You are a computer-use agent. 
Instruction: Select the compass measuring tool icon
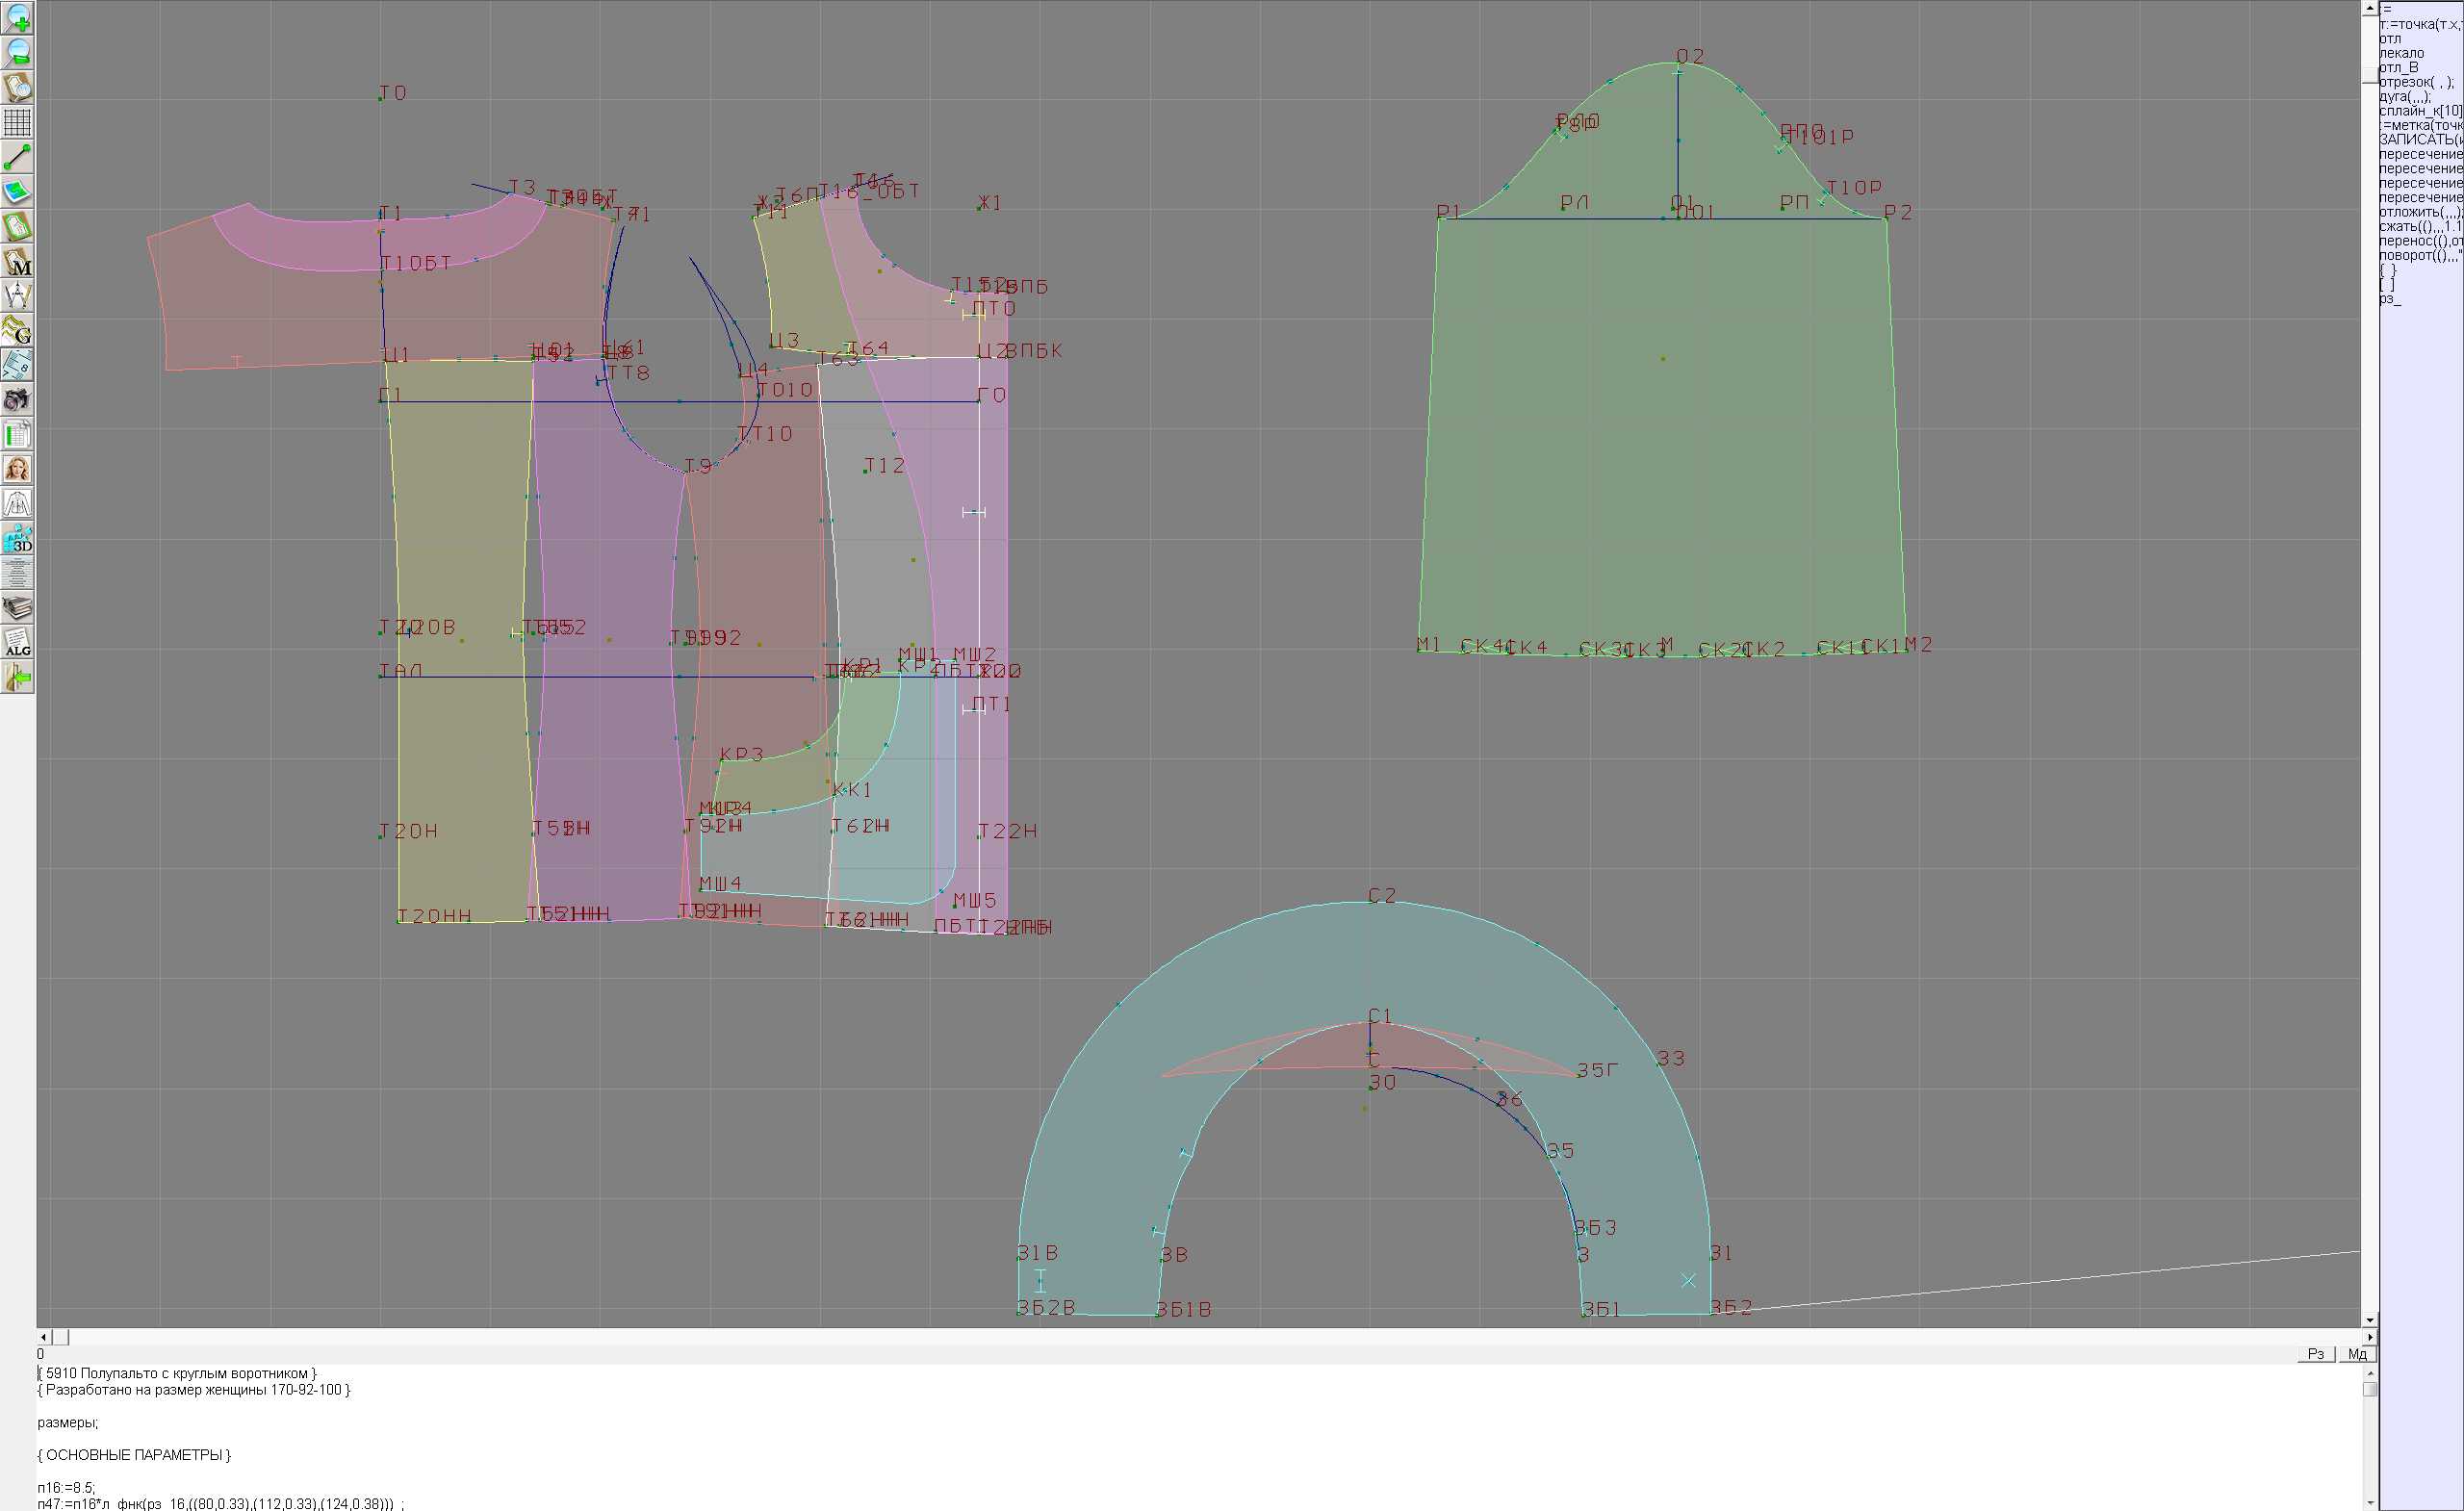tap(17, 295)
